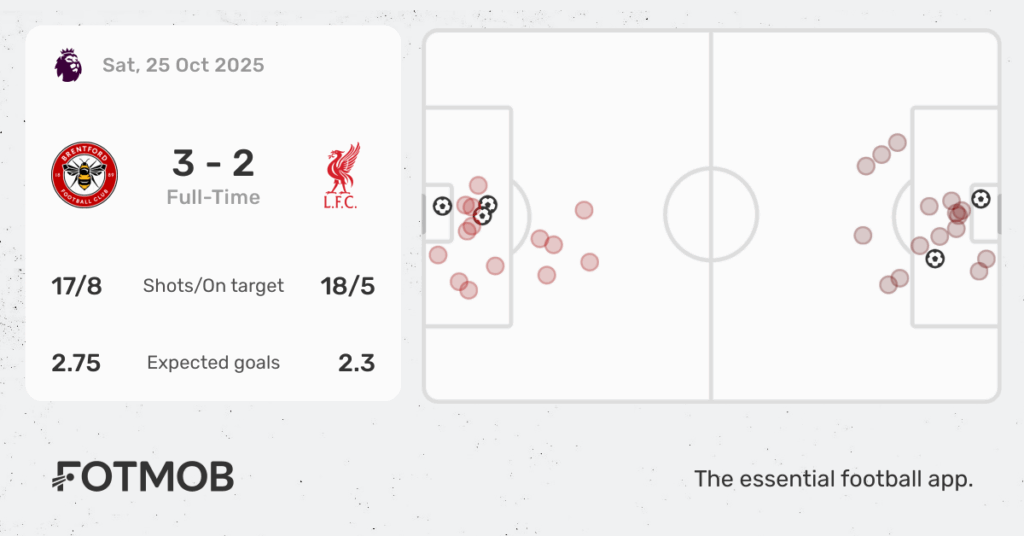Screen dimensions: 1024x536
Task: Click the Shots/On target stat label
Action: click(x=213, y=286)
